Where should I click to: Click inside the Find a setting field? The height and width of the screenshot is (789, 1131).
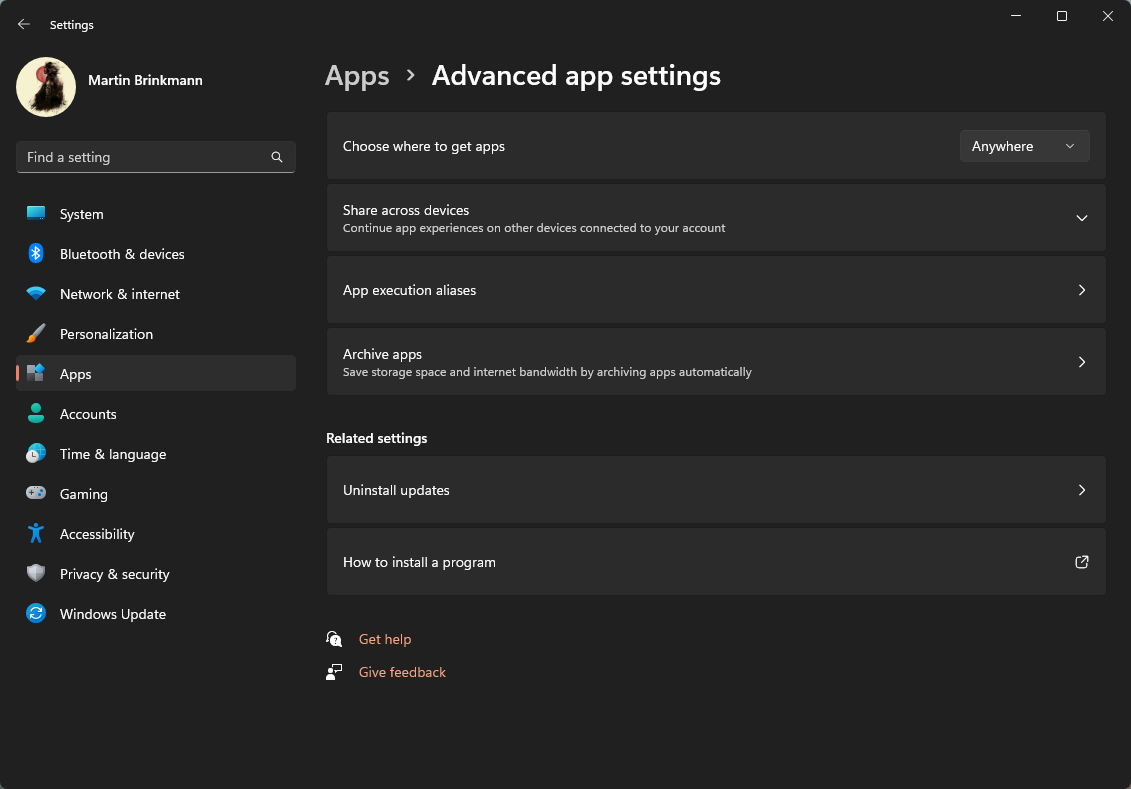140,157
